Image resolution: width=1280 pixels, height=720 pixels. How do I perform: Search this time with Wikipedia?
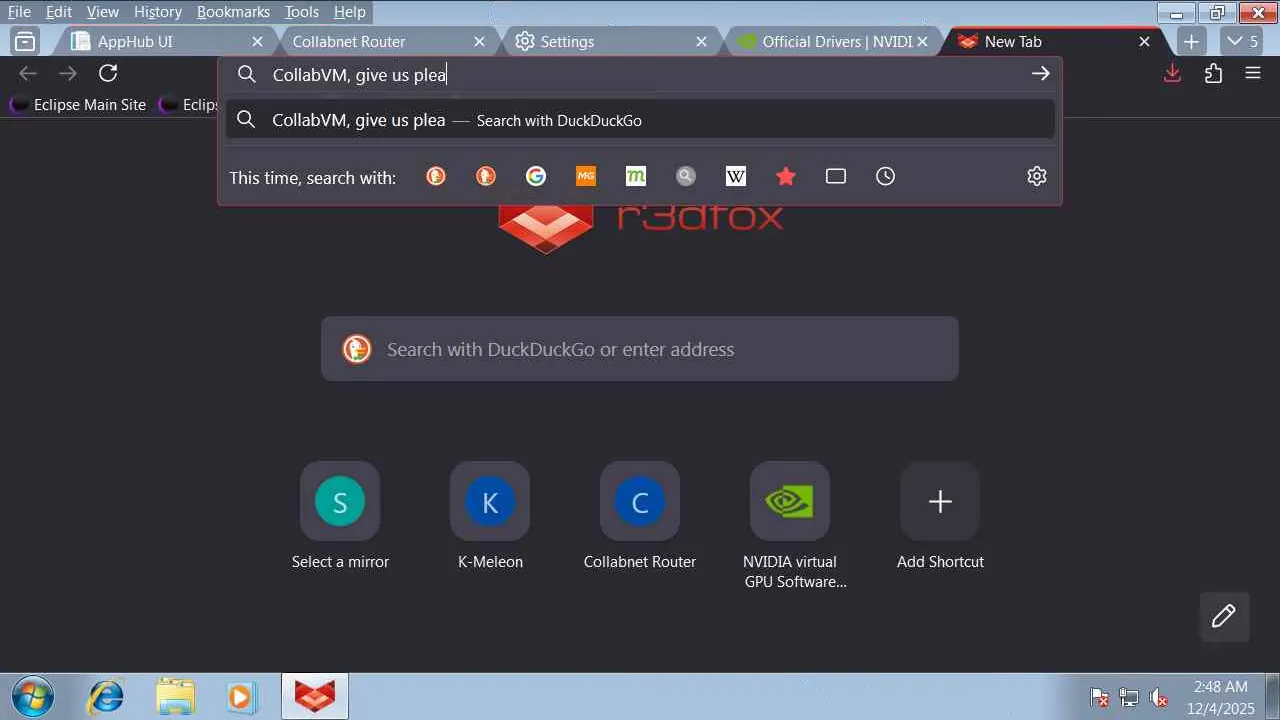[736, 176]
